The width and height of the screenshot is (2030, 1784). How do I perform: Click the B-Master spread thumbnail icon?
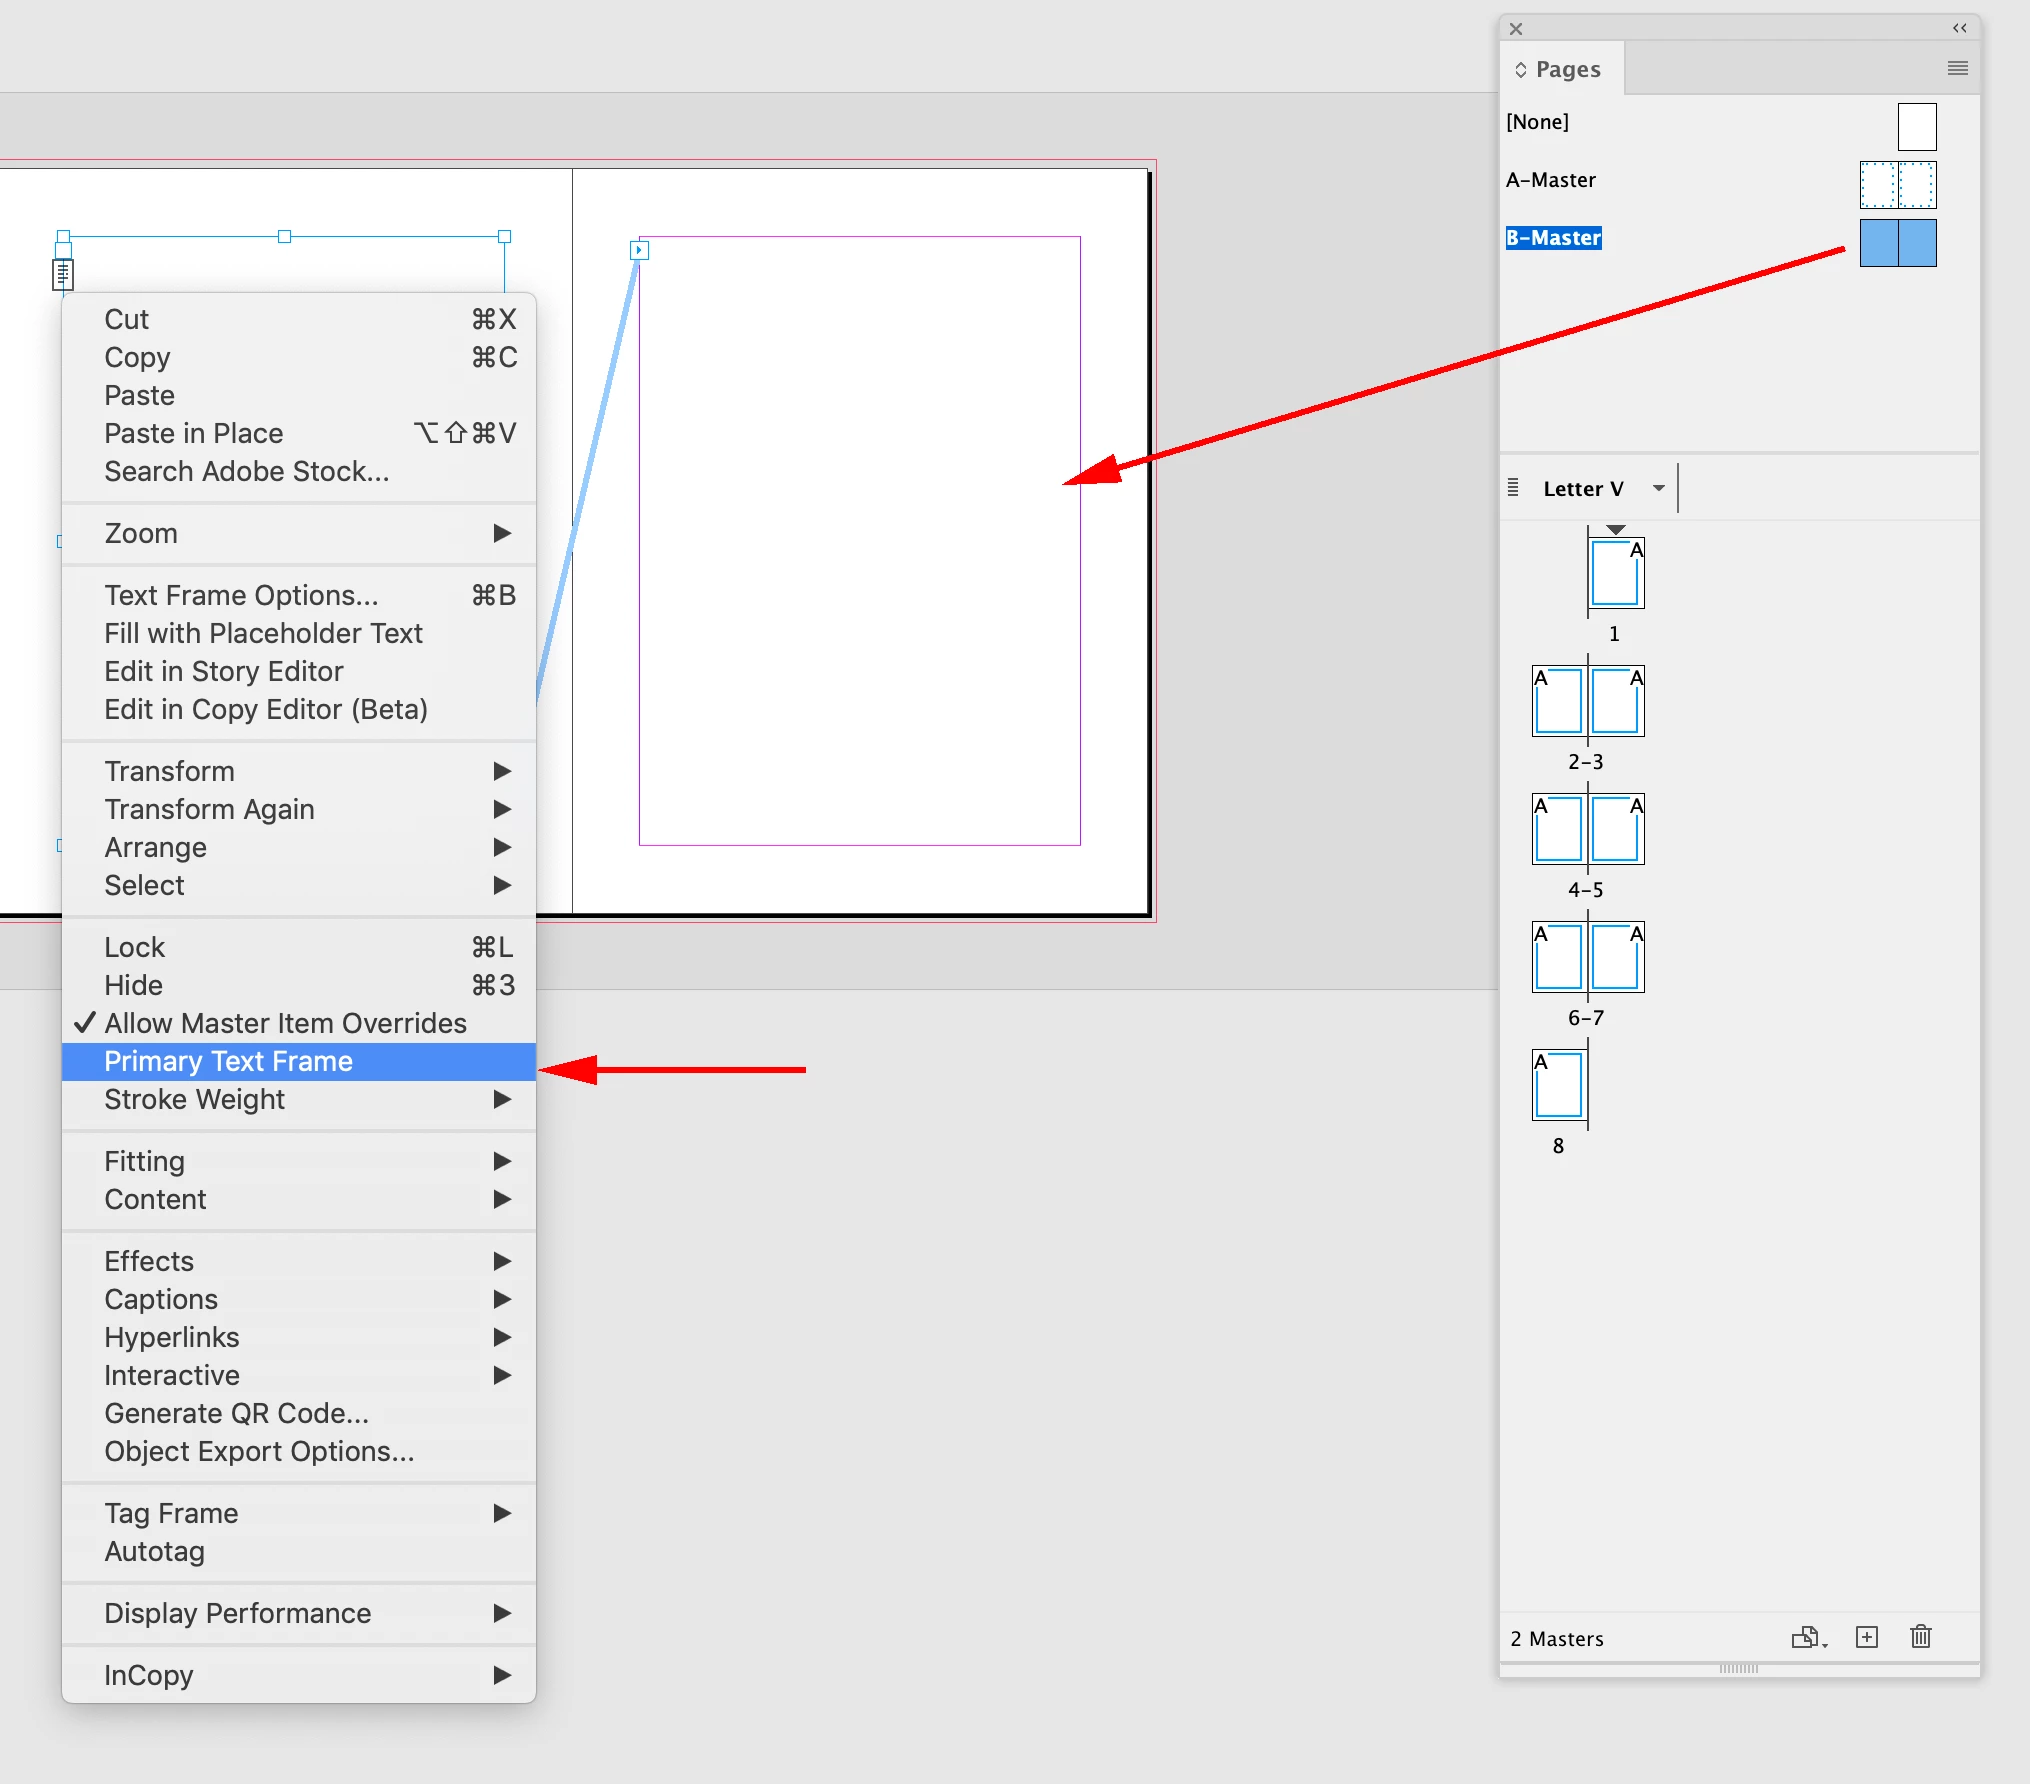coord(1897,243)
